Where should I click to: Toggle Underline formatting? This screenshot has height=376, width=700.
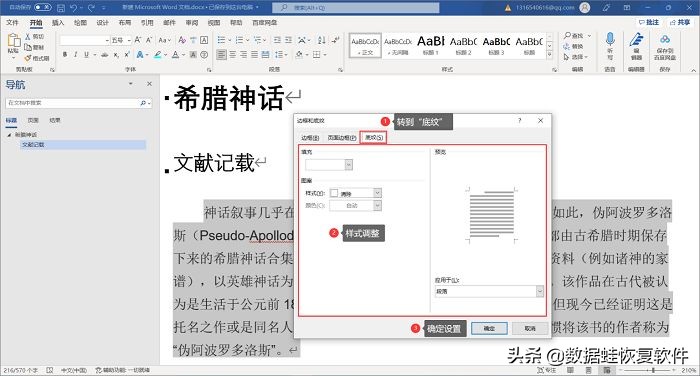pos(86,54)
